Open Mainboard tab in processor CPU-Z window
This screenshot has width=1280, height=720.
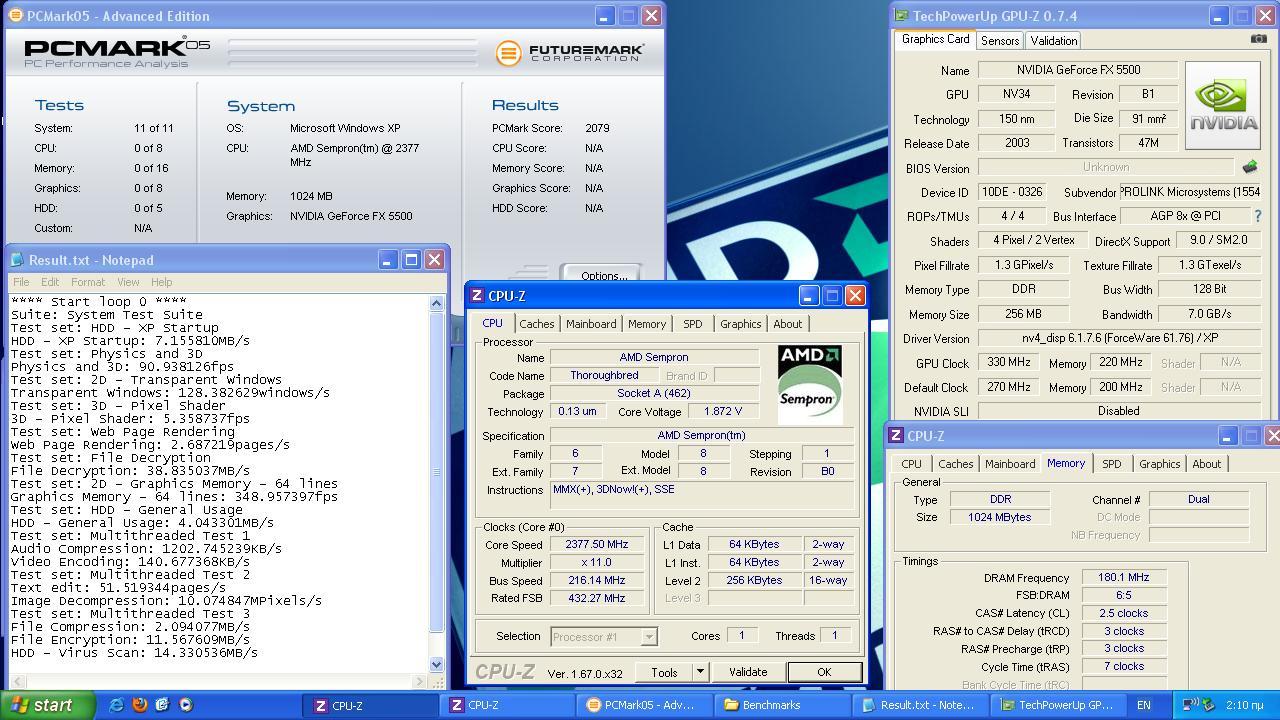coord(591,324)
